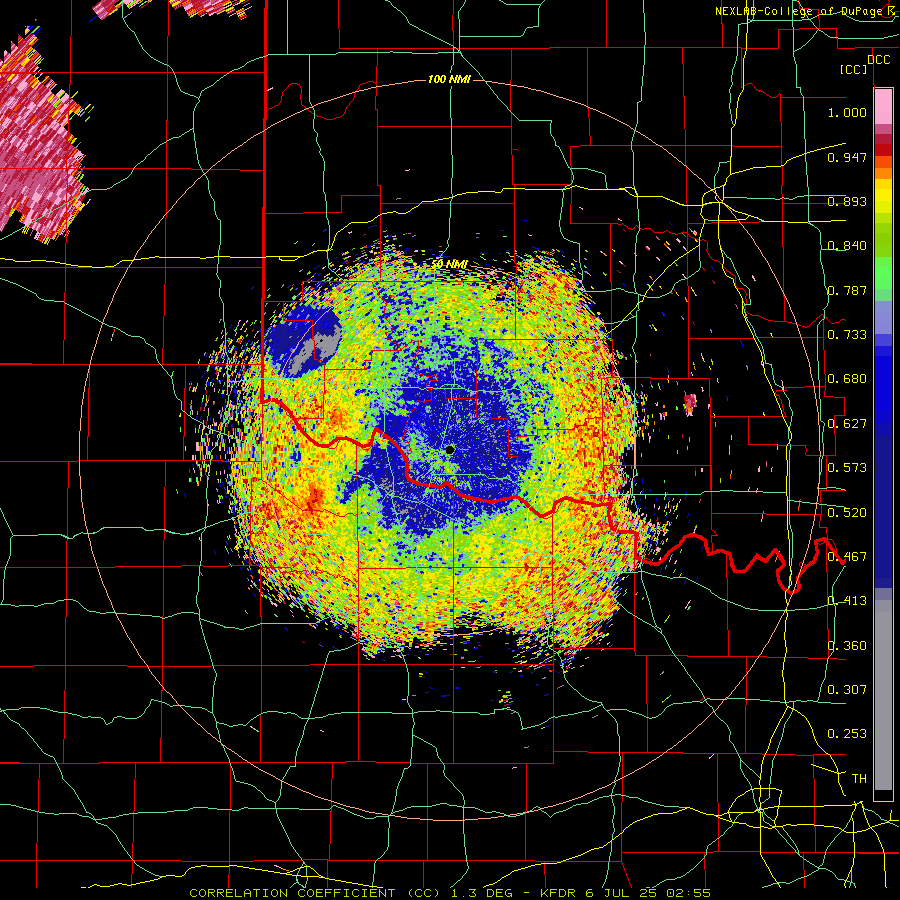Click the 100 NMI range ring label
Screen dimensions: 900x900
coord(449,79)
